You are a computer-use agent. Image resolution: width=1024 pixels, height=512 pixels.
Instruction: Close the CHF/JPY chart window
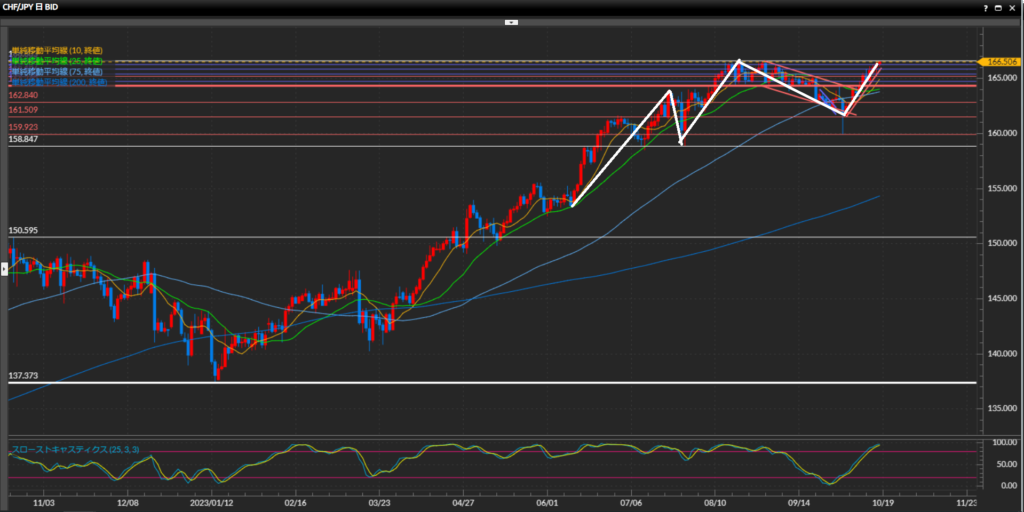tap(1014, 7)
